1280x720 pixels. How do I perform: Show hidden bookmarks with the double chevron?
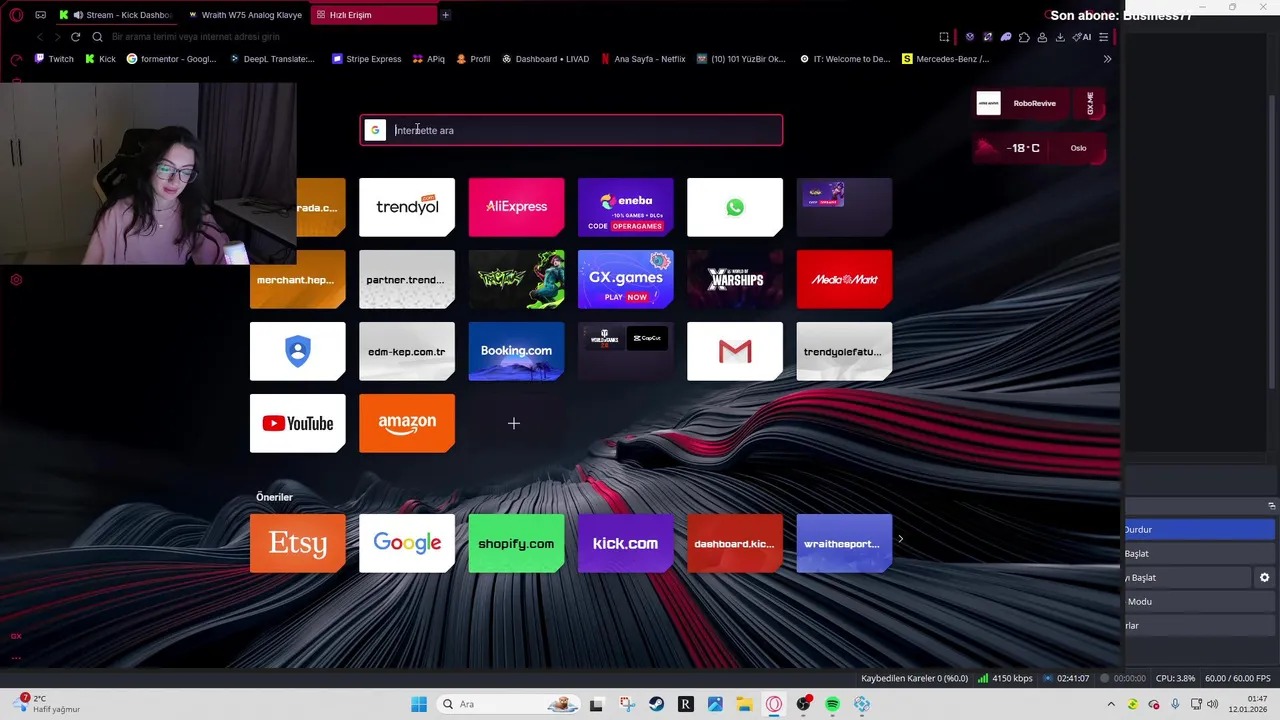1107,59
